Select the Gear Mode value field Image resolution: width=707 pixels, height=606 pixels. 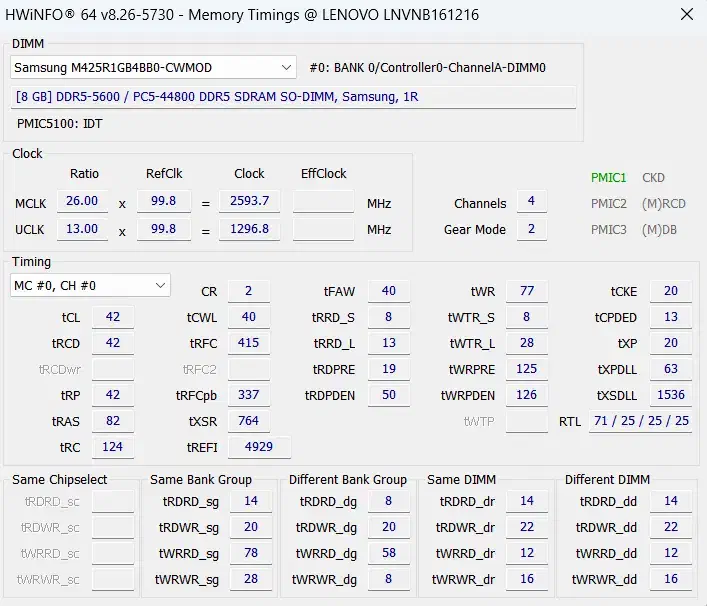(530, 229)
